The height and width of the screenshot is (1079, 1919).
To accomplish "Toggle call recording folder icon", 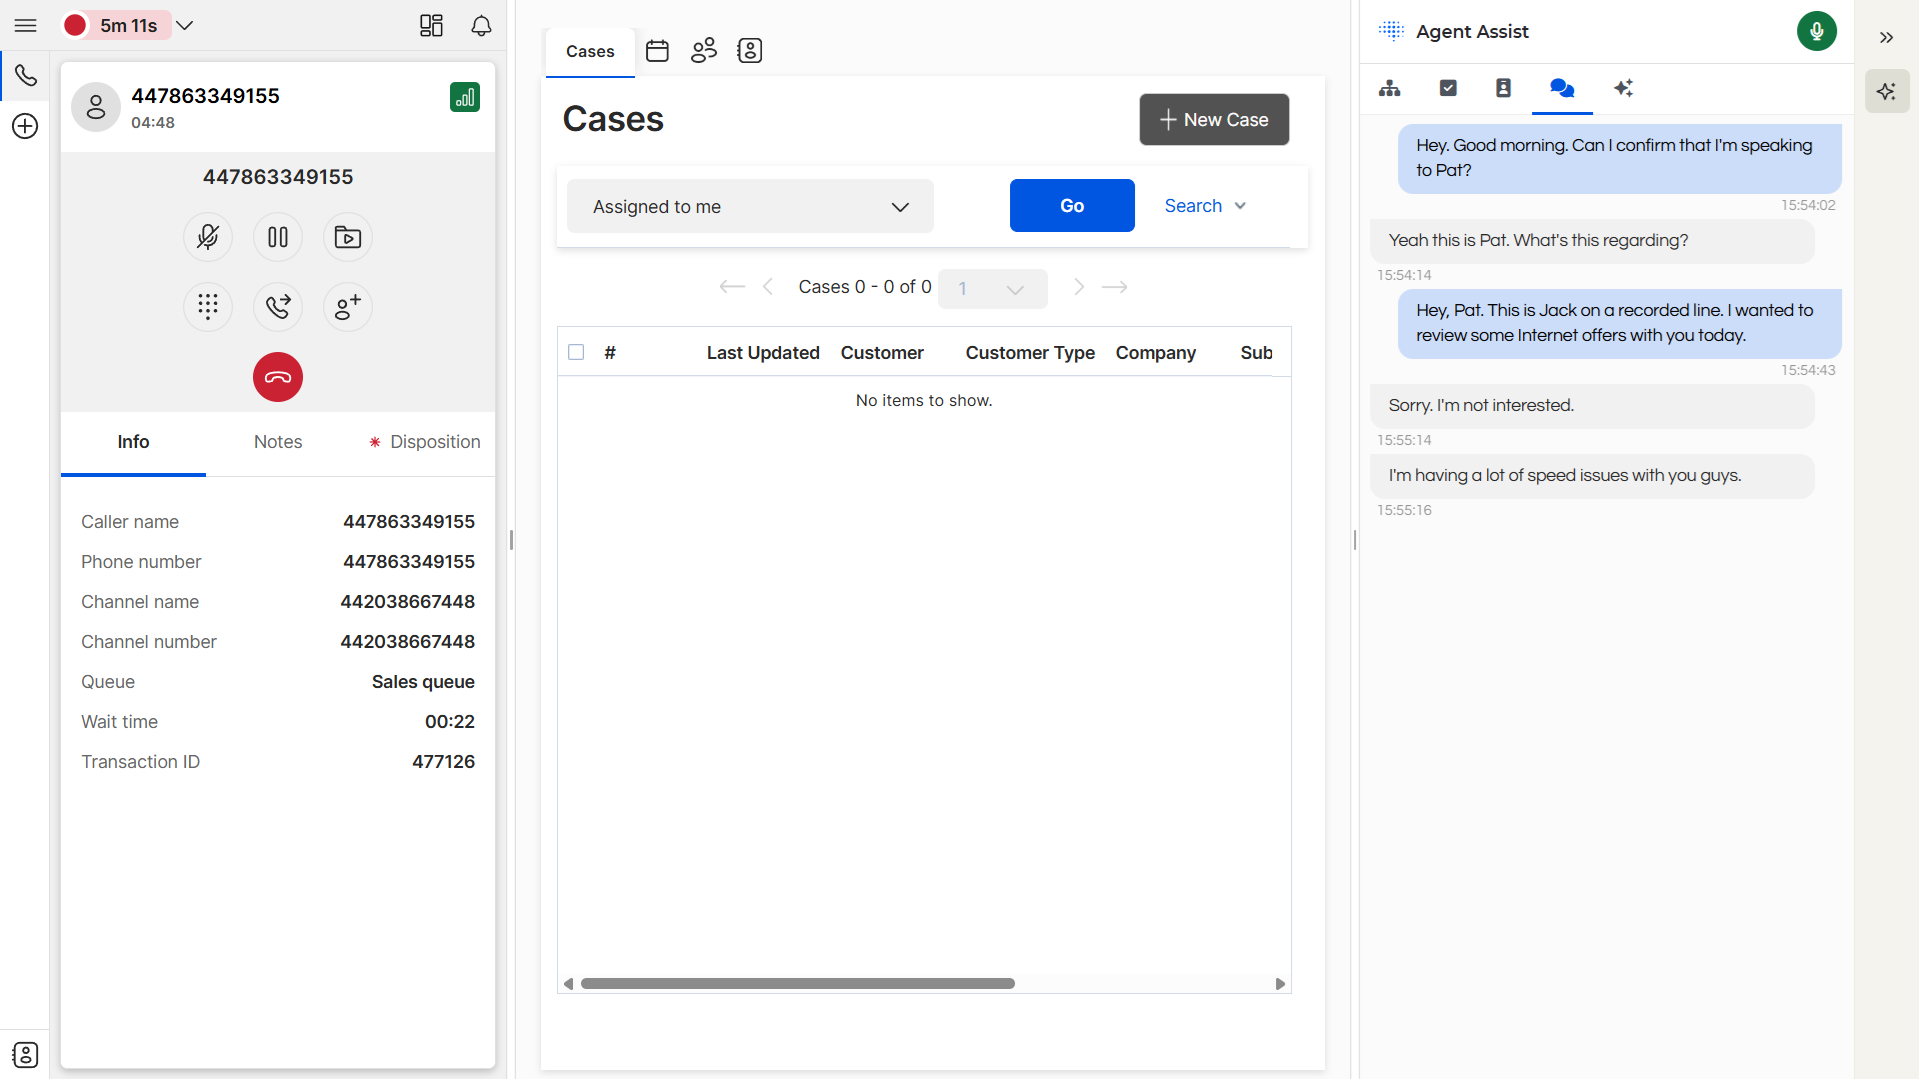I will click(348, 237).
